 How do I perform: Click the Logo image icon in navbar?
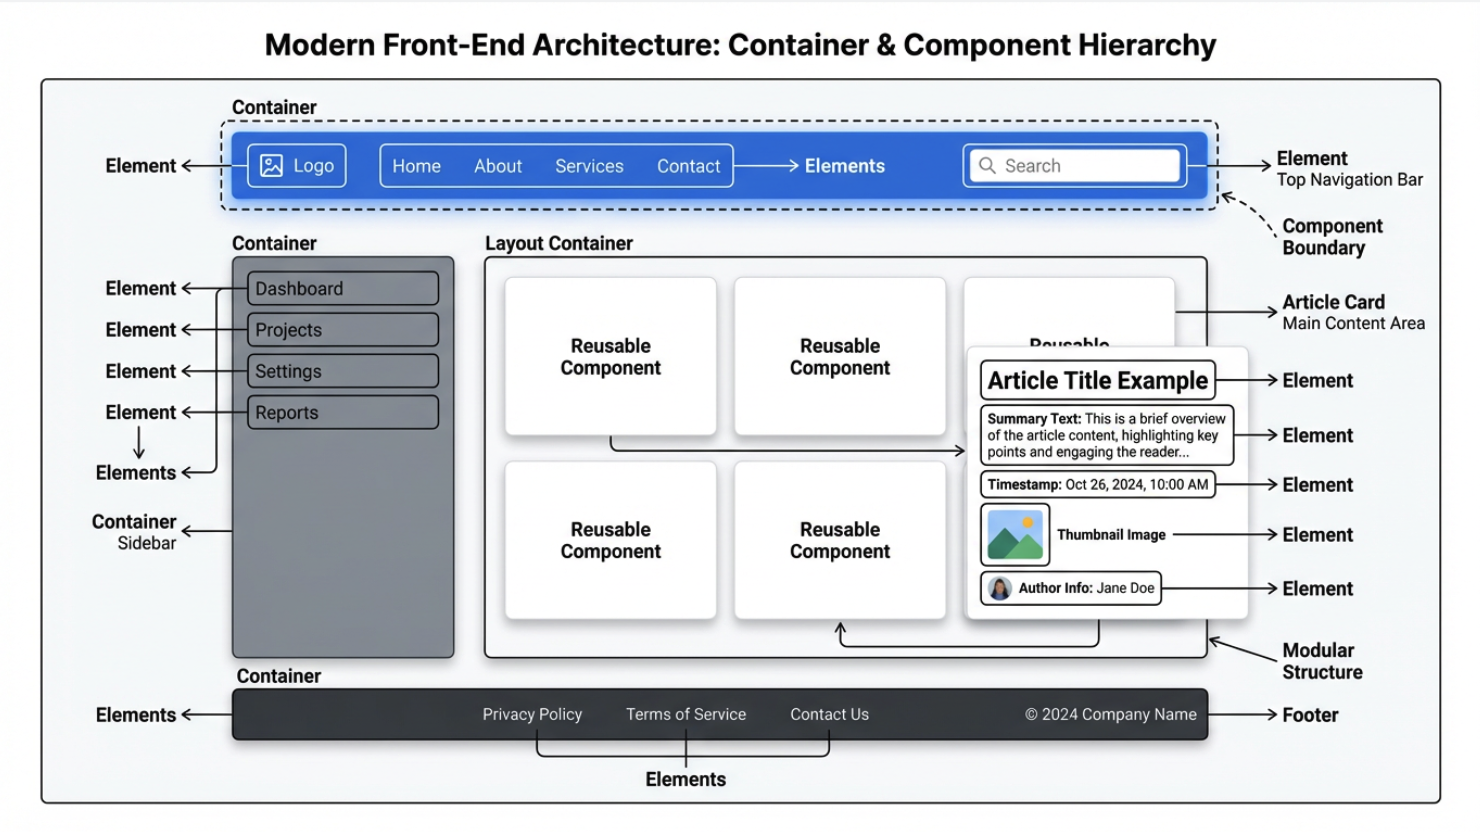(x=271, y=166)
